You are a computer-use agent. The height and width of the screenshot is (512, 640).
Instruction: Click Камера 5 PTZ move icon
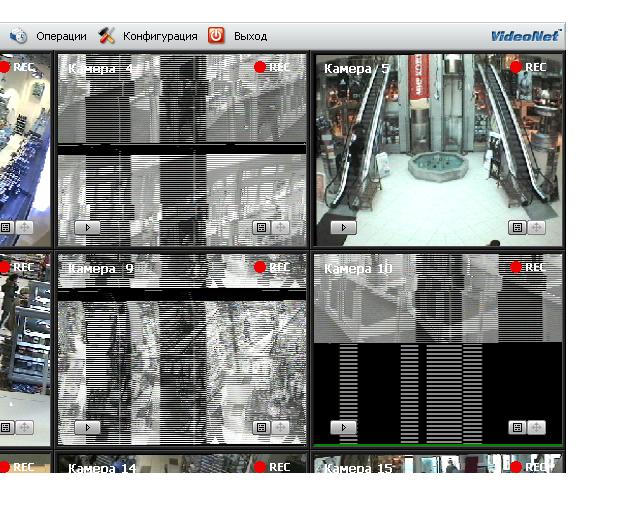(x=536, y=227)
